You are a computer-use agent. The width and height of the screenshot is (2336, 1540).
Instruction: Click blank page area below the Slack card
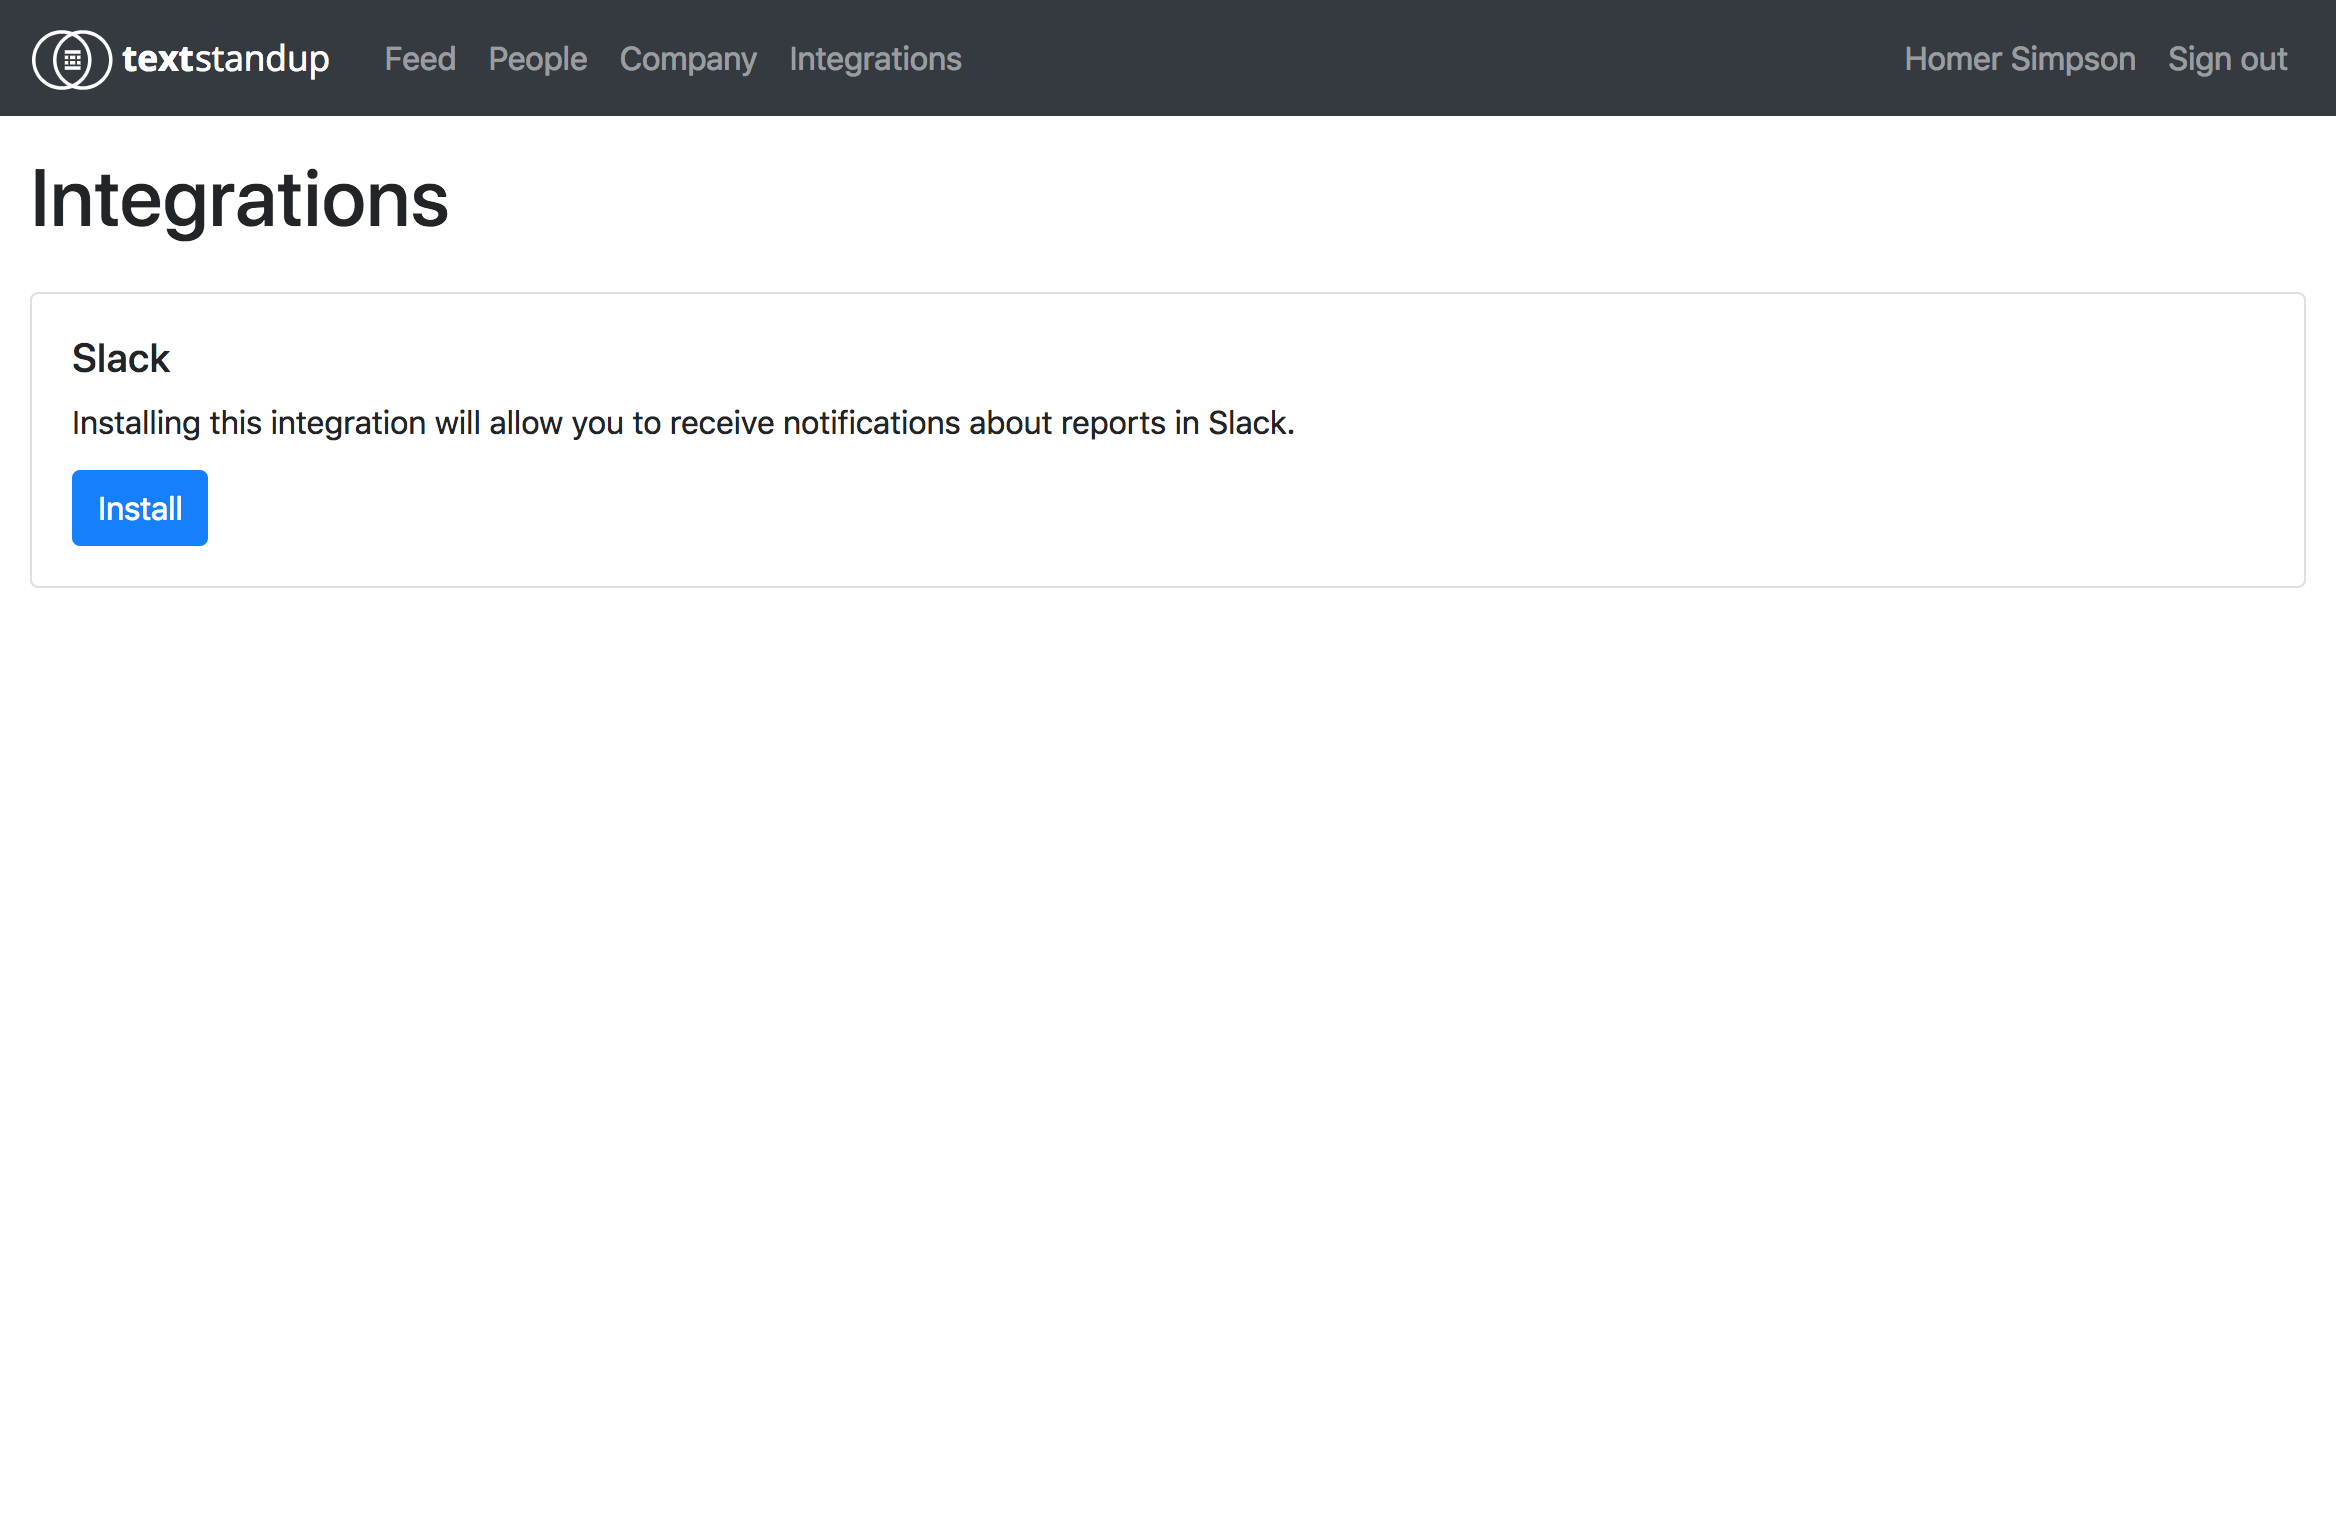(x=1168, y=1000)
